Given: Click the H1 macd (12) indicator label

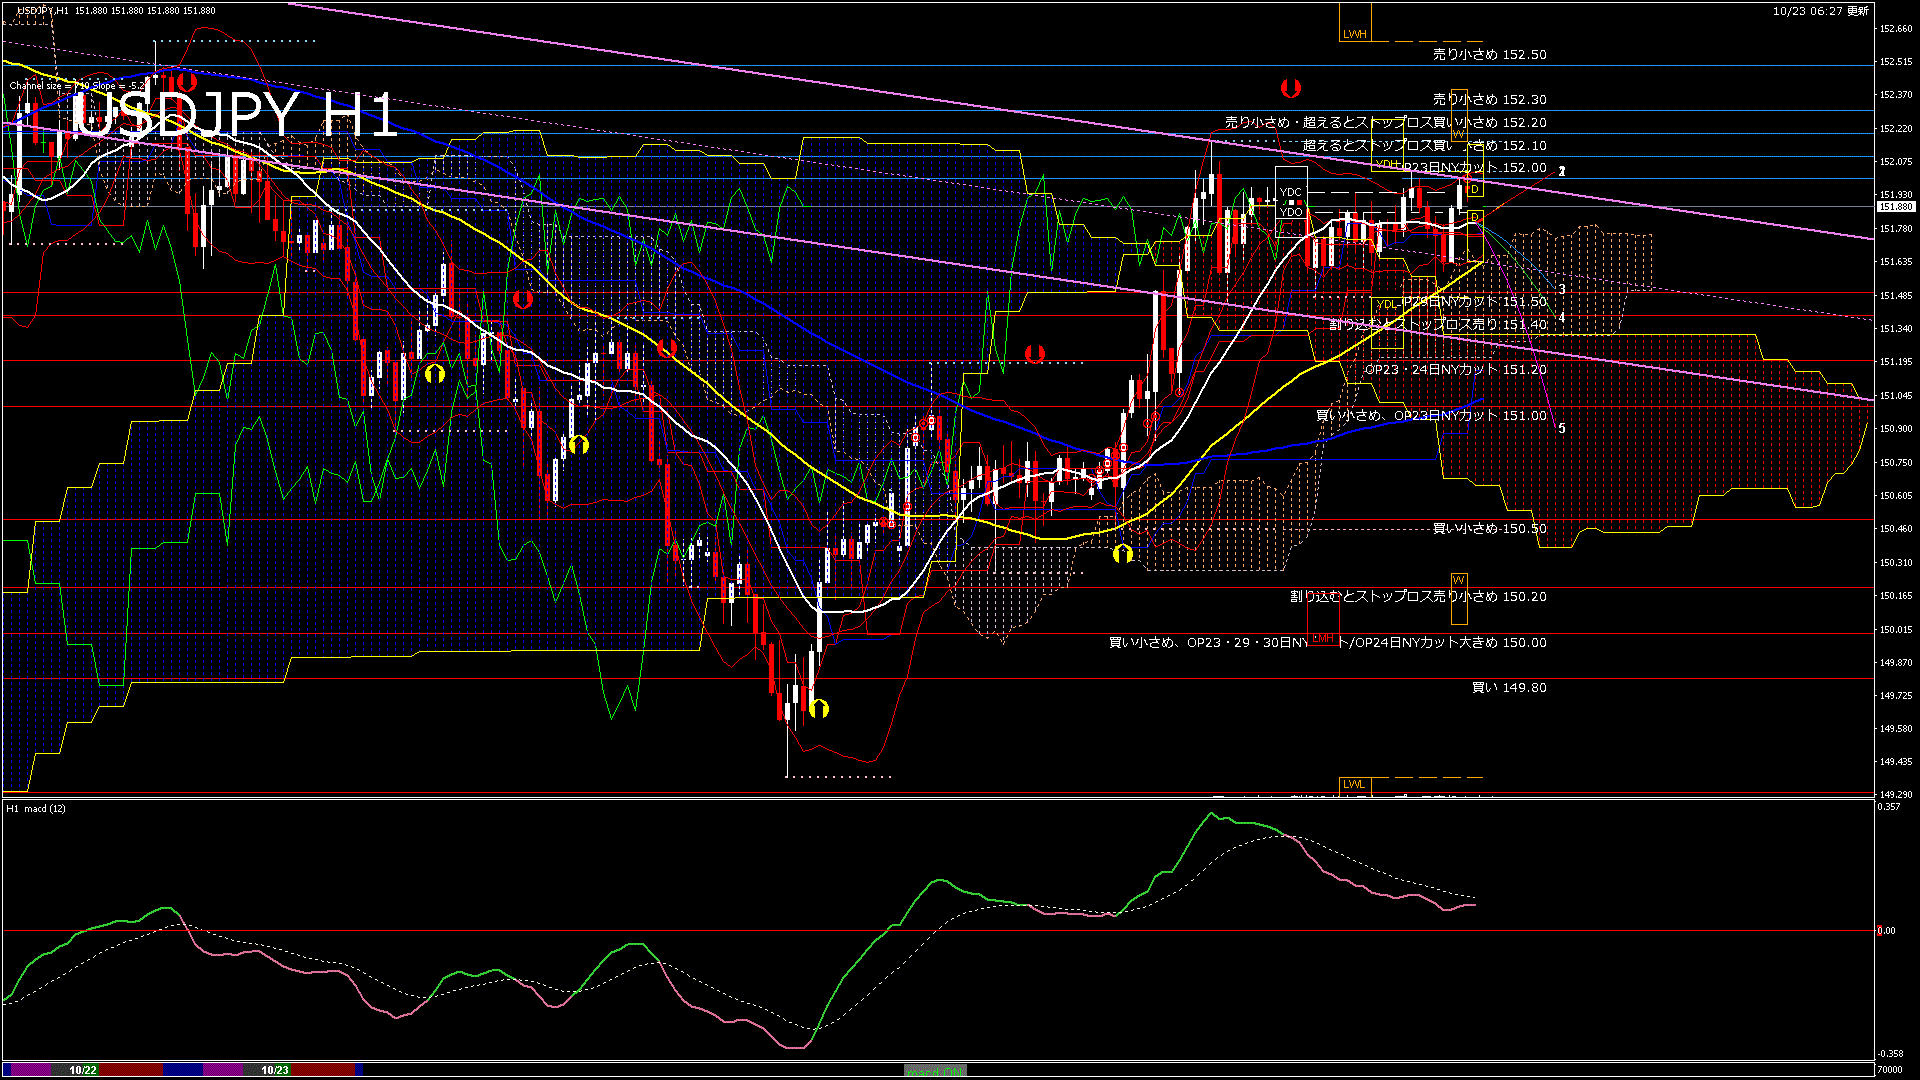Looking at the screenshot, I should point(36,808).
